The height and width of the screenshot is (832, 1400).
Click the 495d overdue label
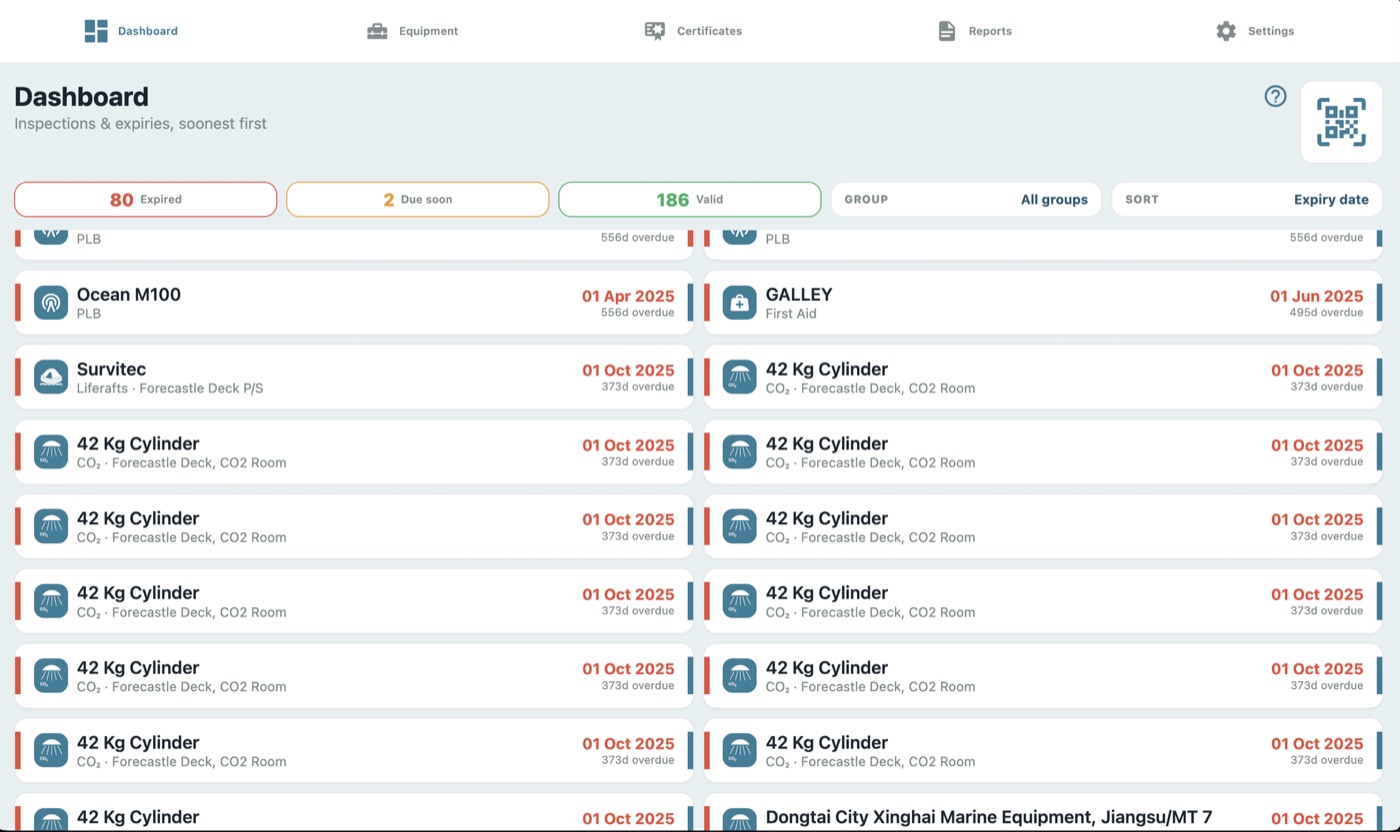[x=1326, y=313]
